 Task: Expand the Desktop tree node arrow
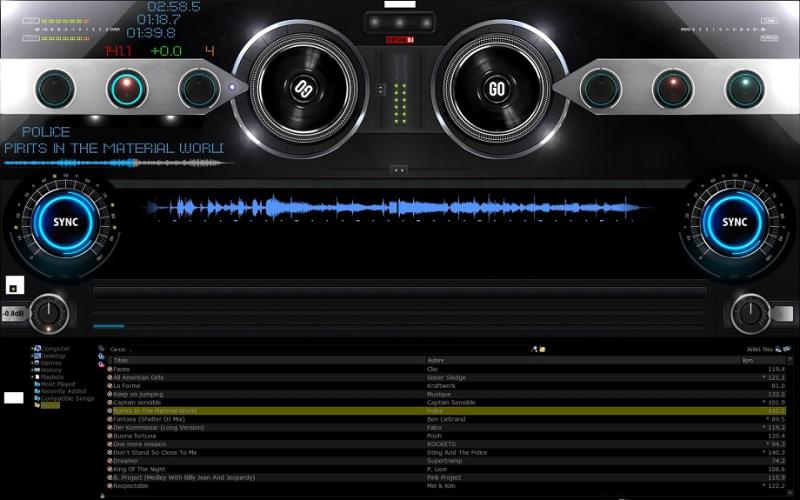[x=32, y=356]
